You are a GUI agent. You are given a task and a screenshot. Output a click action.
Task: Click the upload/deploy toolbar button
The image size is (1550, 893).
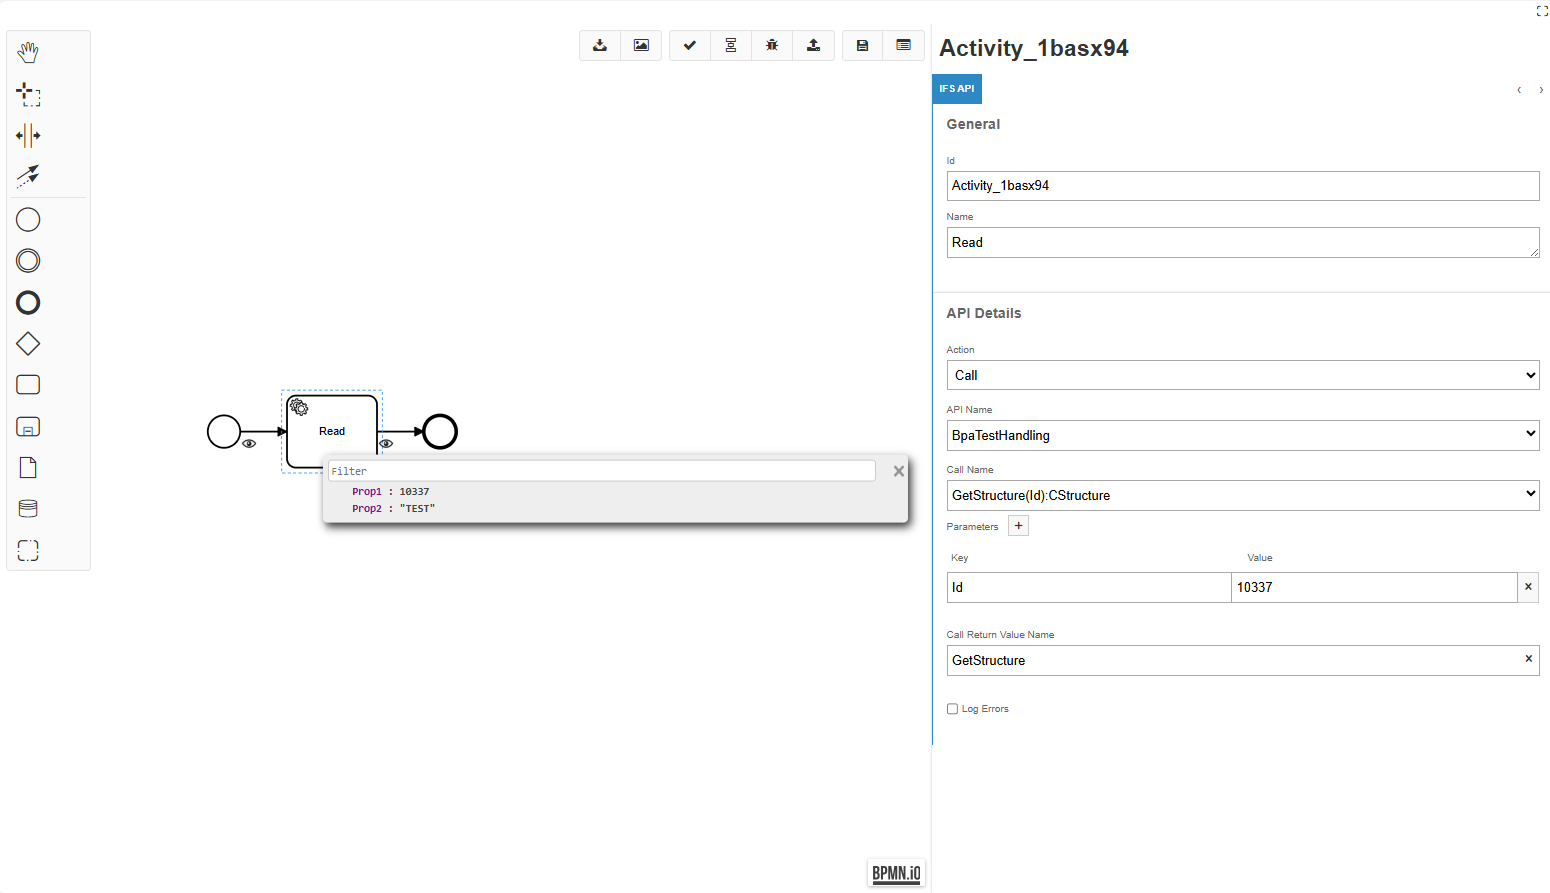click(x=813, y=45)
